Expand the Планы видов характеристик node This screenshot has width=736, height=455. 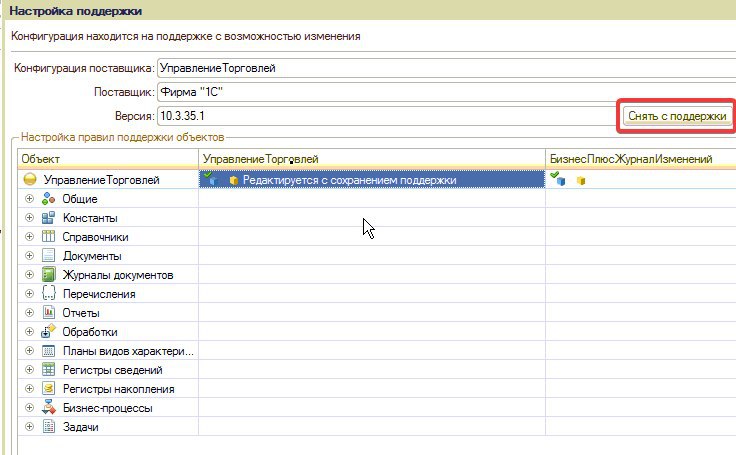tap(29, 350)
